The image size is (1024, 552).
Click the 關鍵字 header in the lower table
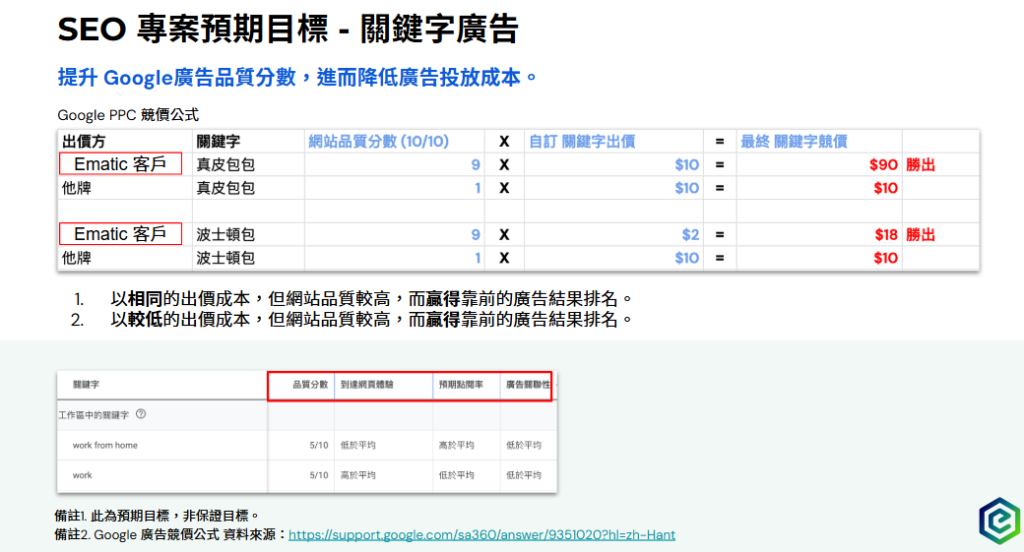pos(86,384)
